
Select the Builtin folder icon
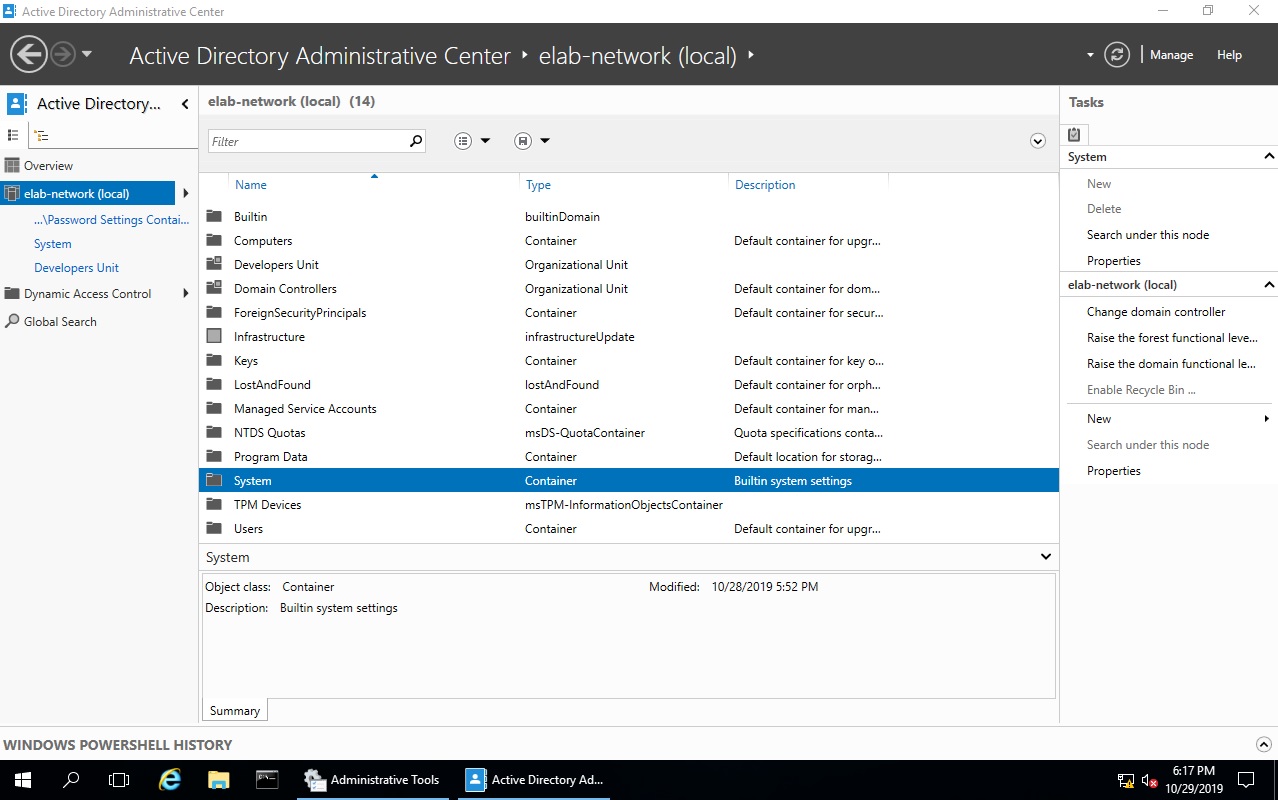point(214,216)
